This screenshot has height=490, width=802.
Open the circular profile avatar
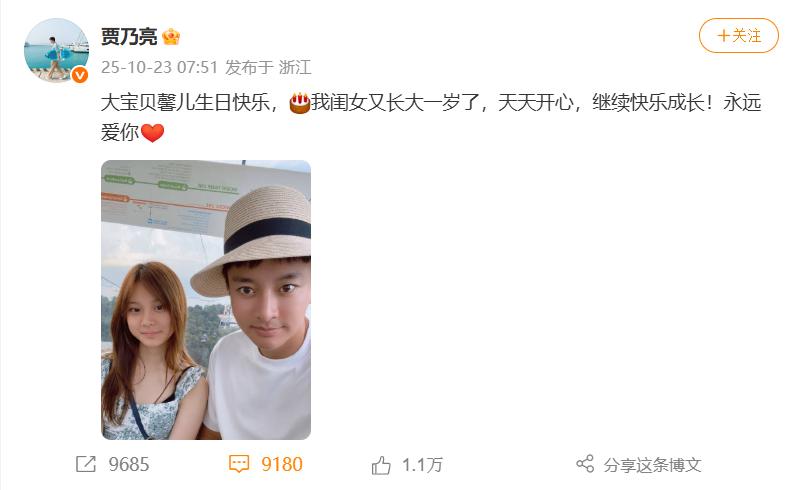coord(56,50)
